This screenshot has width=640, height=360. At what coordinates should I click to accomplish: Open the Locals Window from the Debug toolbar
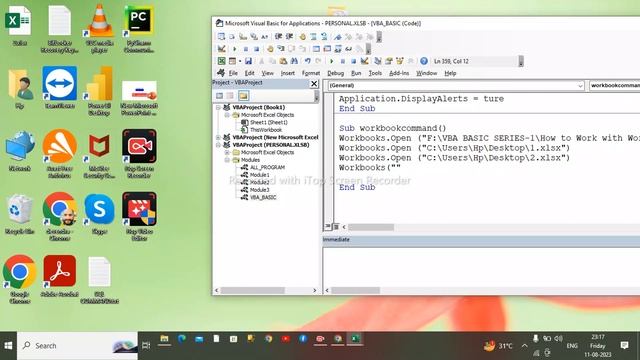316,49
